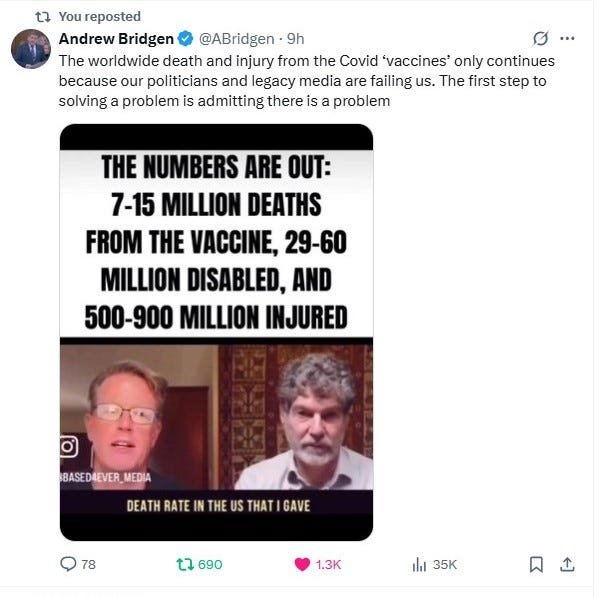
Task: Click the You reposted label
Action: point(100,17)
